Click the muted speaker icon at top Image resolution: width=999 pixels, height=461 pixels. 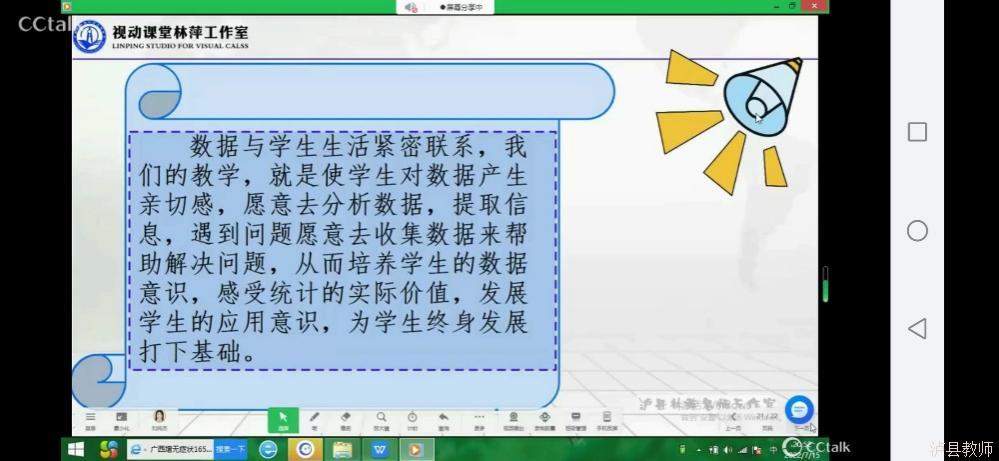410,7
